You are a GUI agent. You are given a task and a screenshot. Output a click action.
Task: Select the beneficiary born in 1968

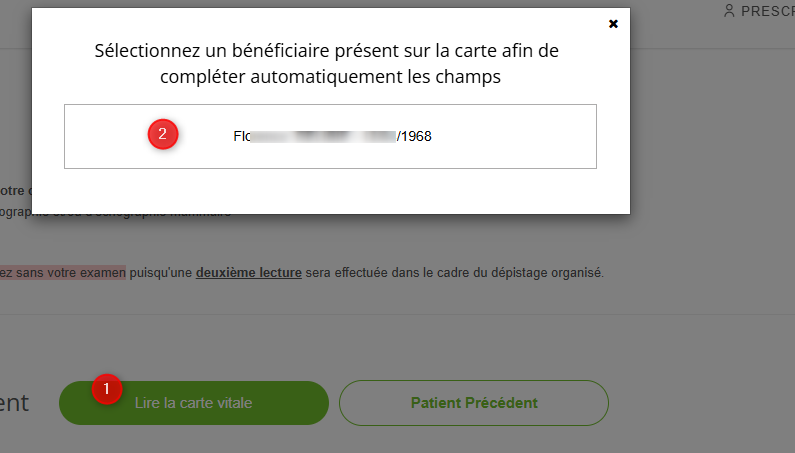point(330,136)
